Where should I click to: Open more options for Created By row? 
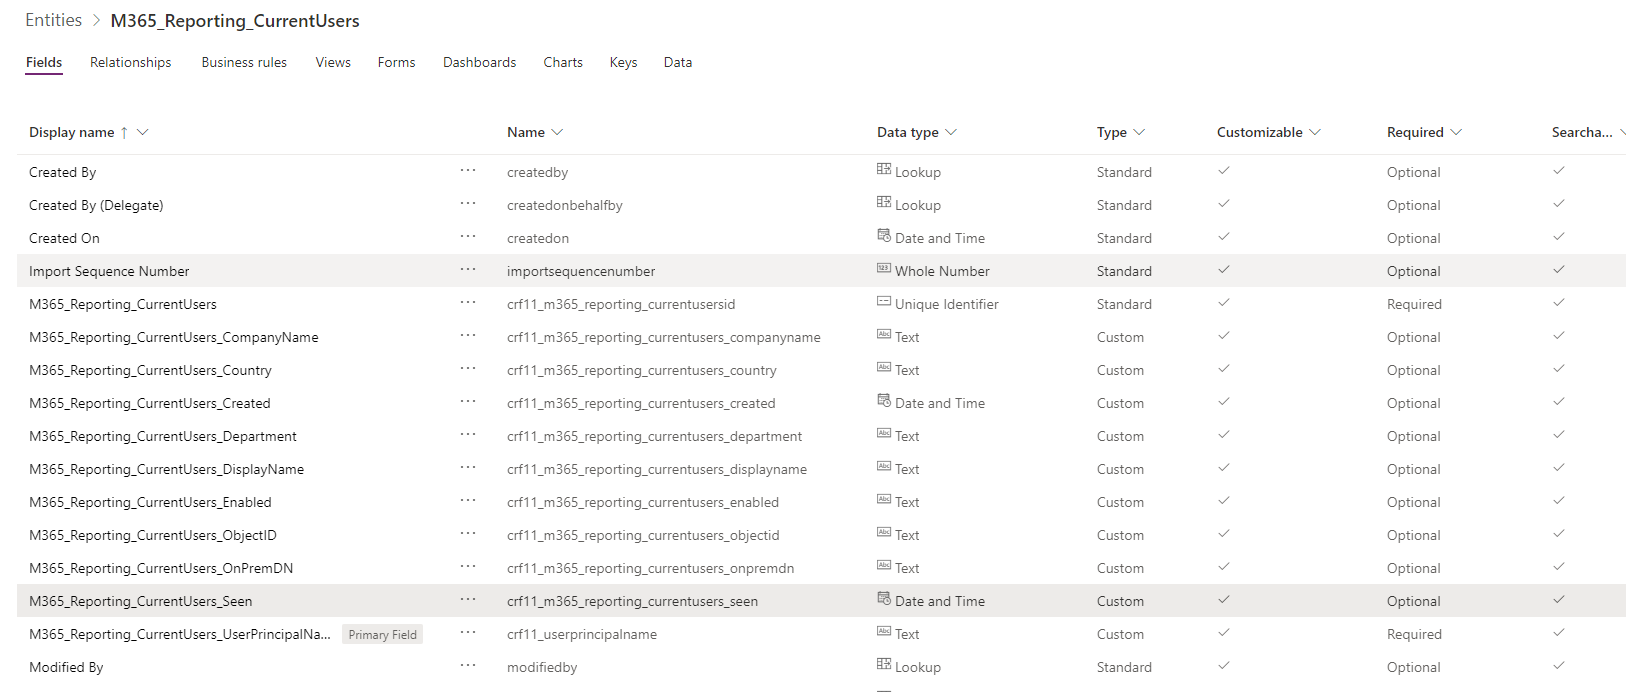[x=468, y=171]
